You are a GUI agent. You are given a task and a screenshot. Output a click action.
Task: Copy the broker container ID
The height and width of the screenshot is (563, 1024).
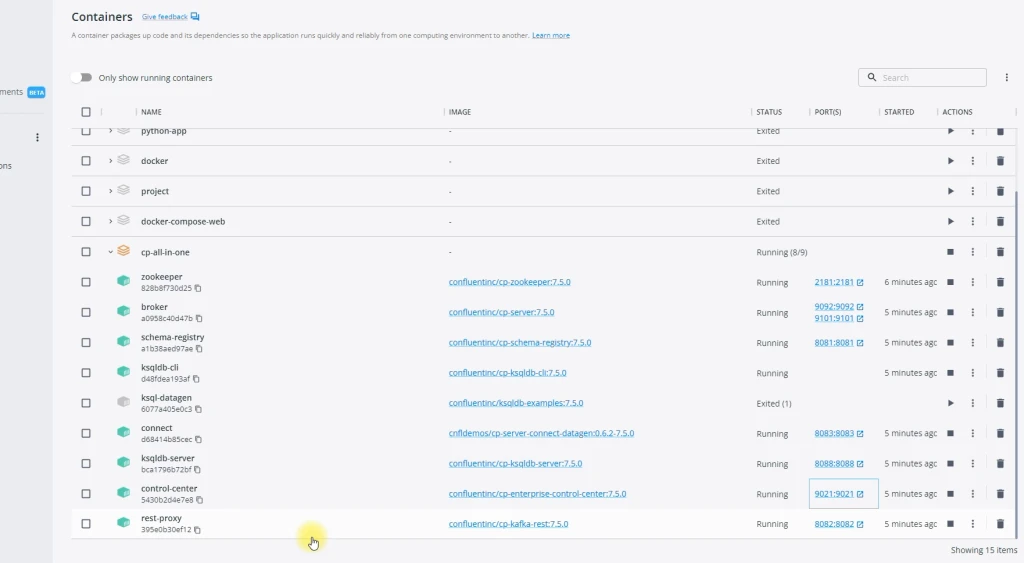pyautogui.click(x=199, y=319)
